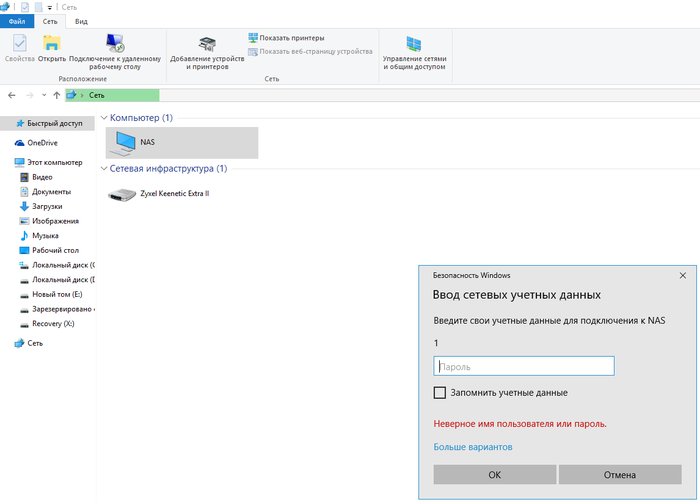Select the Zyxel Keenetic Extra II device
Viewport: 700px width, 502px height.
point(122,193)
